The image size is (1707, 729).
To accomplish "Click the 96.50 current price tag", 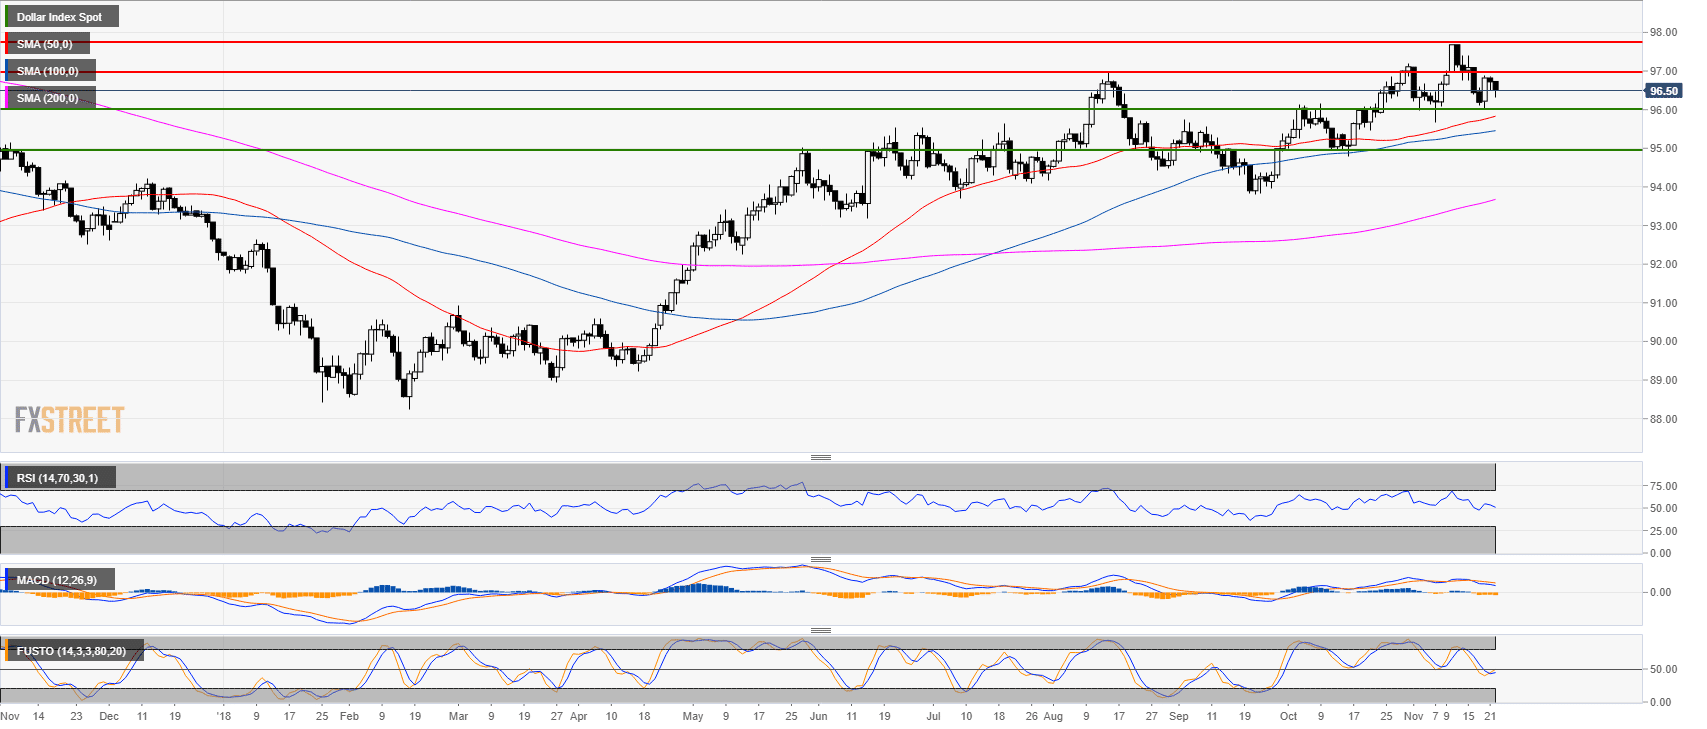I will tap(1663, 91).
